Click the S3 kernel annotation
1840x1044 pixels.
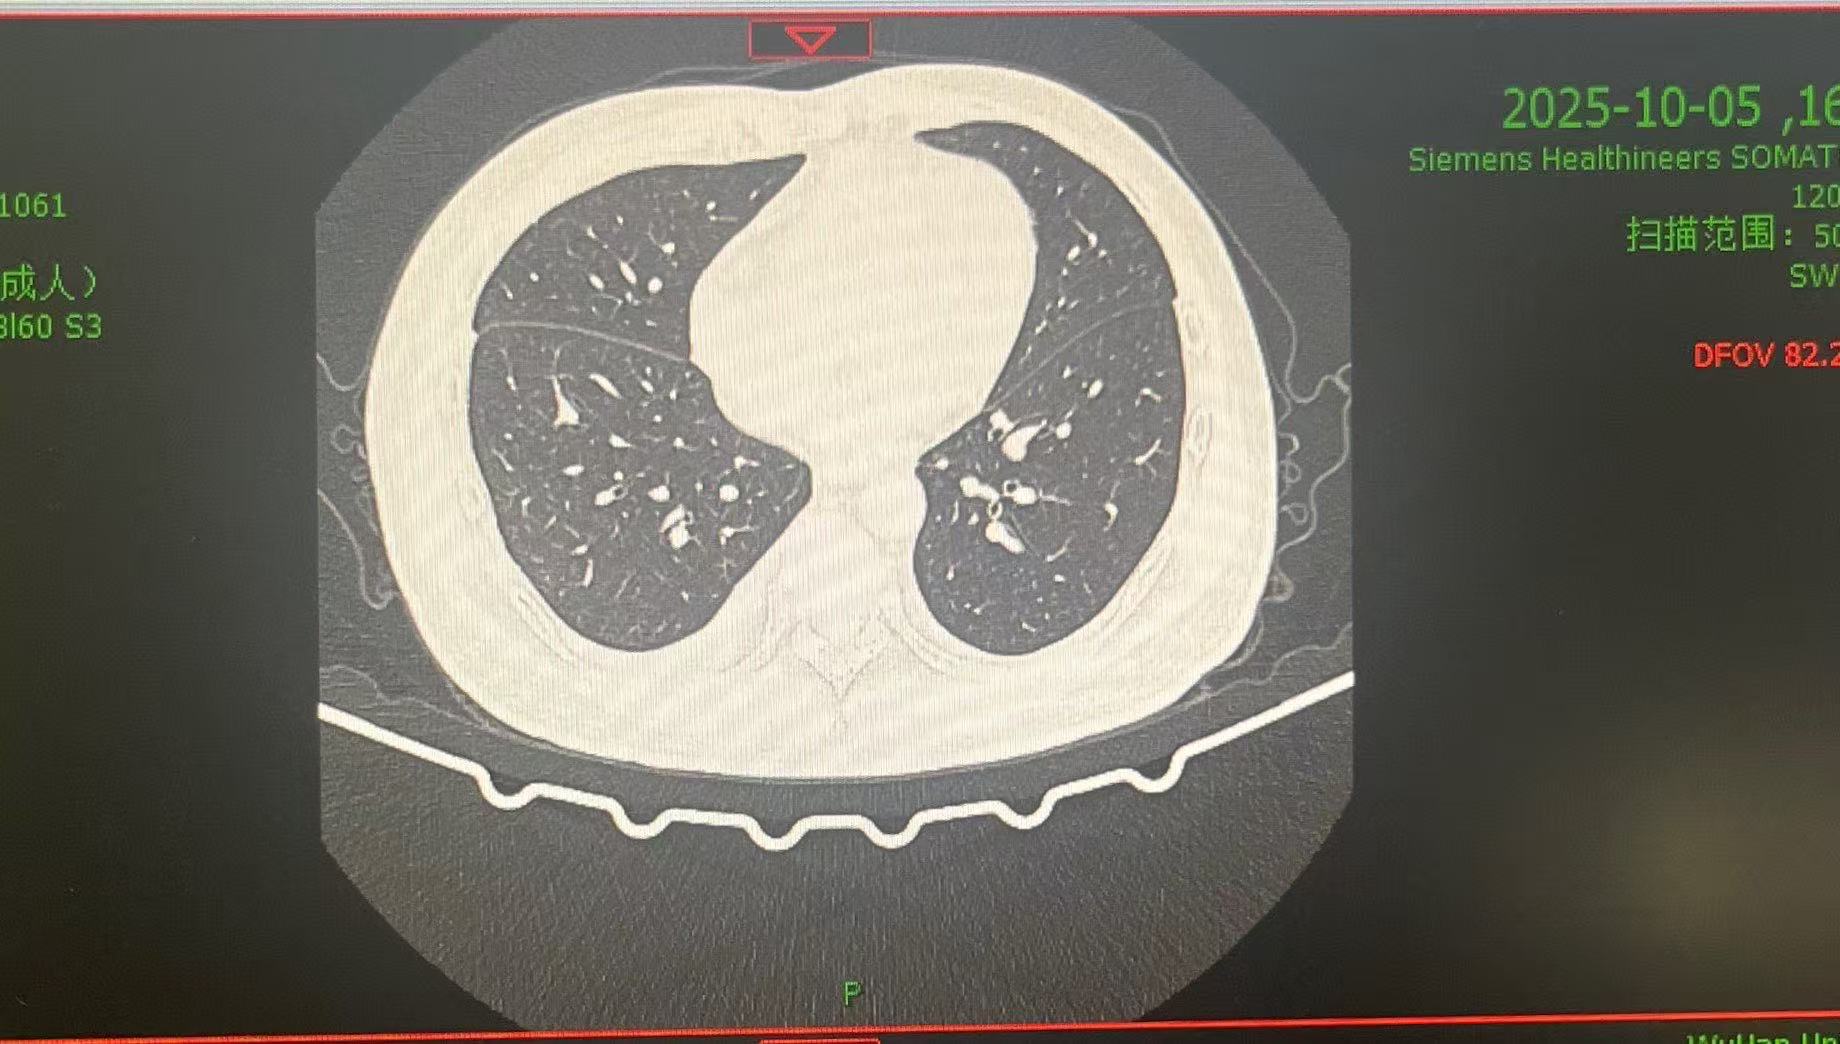click(x=82, y=327)
